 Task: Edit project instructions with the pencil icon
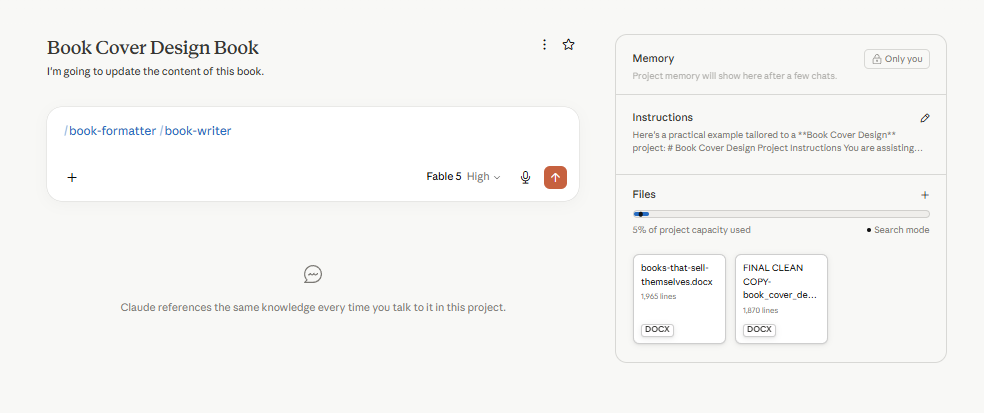coord(924,118)
